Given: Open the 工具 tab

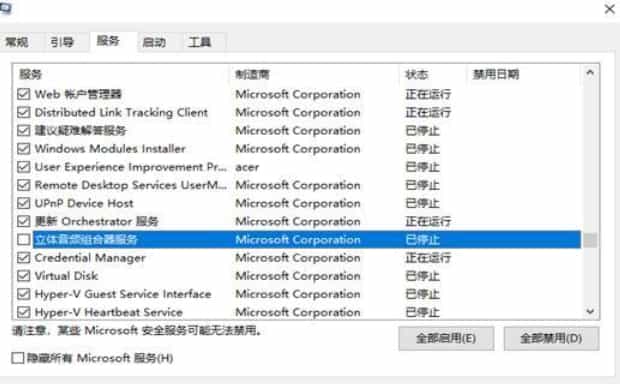Looking at the screenshot, I should pyautogui.click(x=200, y=42).
